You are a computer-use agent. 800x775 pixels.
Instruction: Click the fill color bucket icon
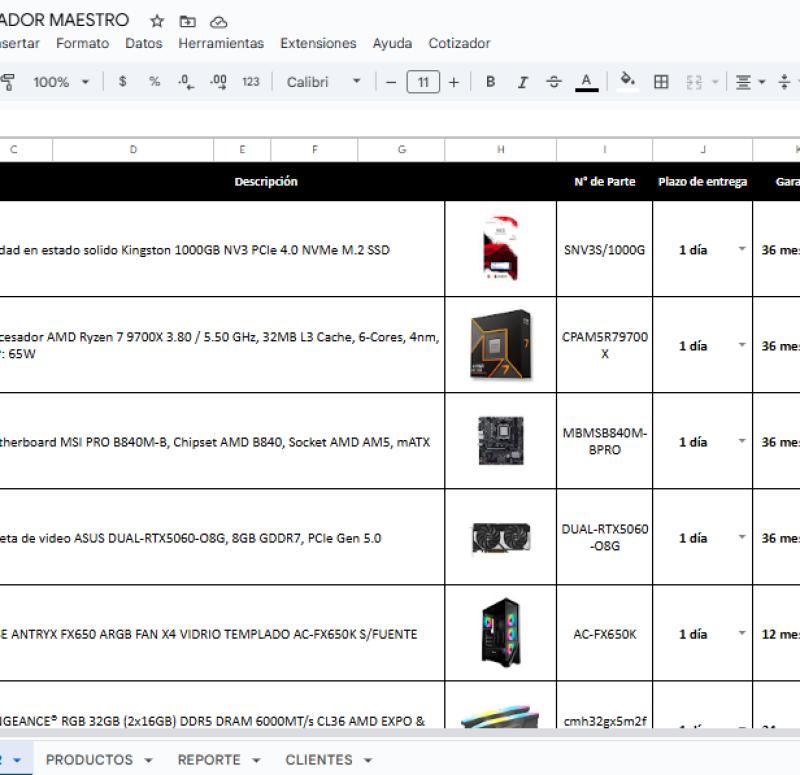point(628,81)
